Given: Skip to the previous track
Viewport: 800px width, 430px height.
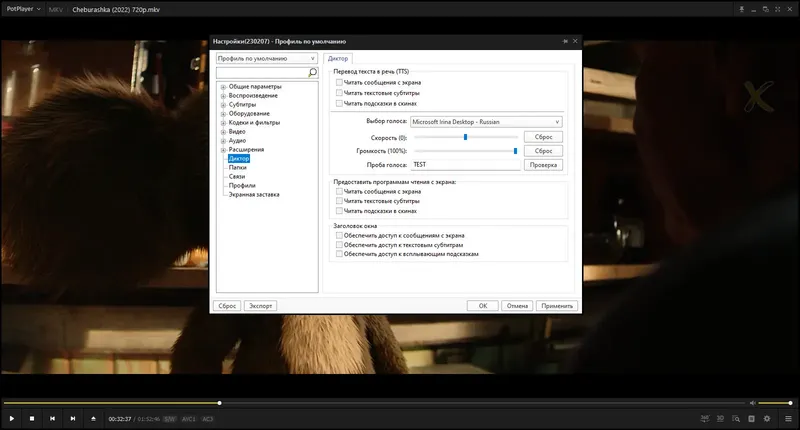Looking at the screenshot, I should (x=52, y=418).
